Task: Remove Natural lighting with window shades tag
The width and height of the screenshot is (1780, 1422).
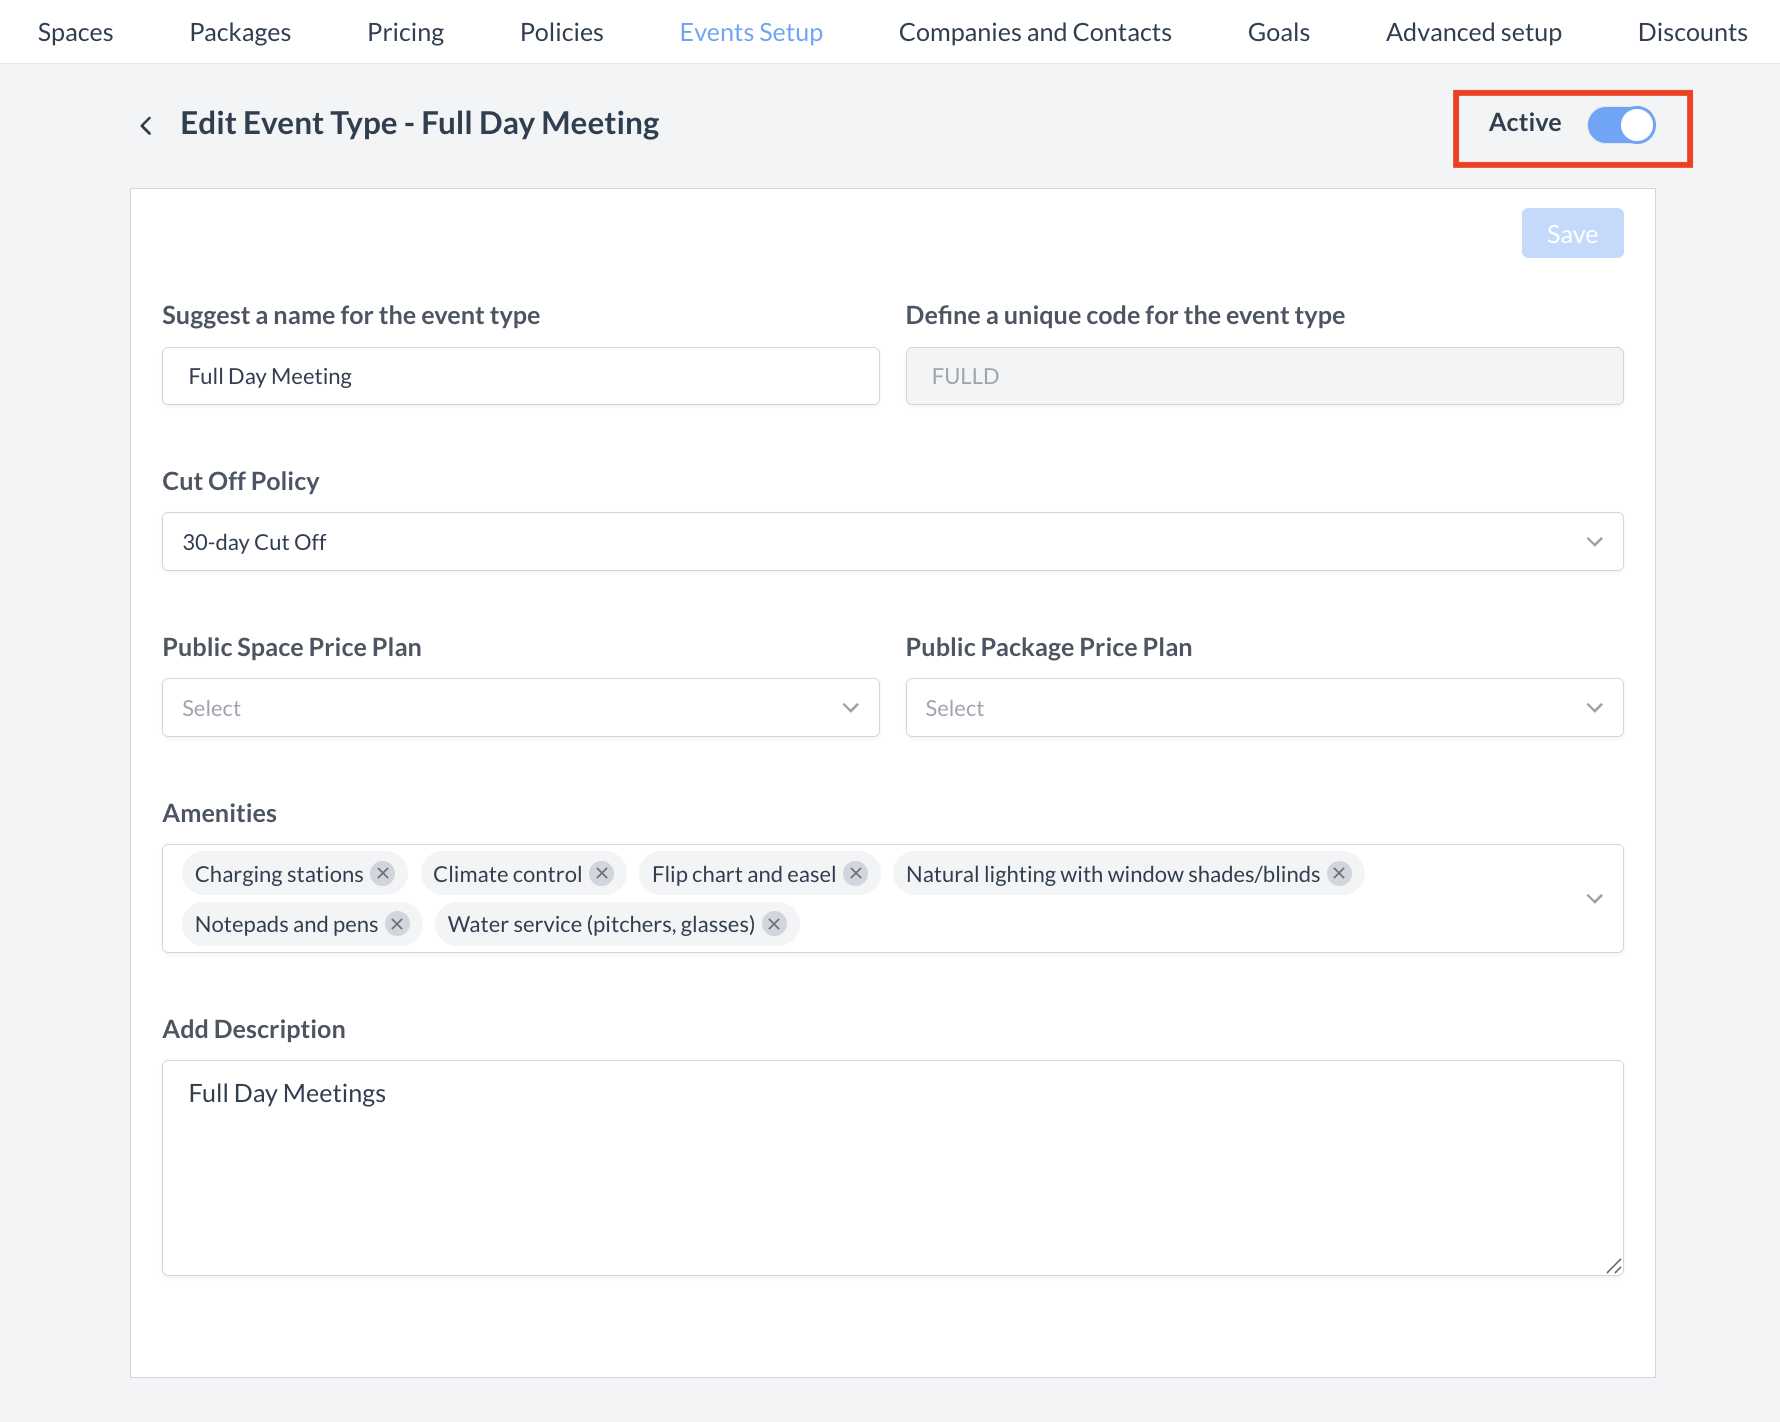Action: click(x=1340, y=873)
